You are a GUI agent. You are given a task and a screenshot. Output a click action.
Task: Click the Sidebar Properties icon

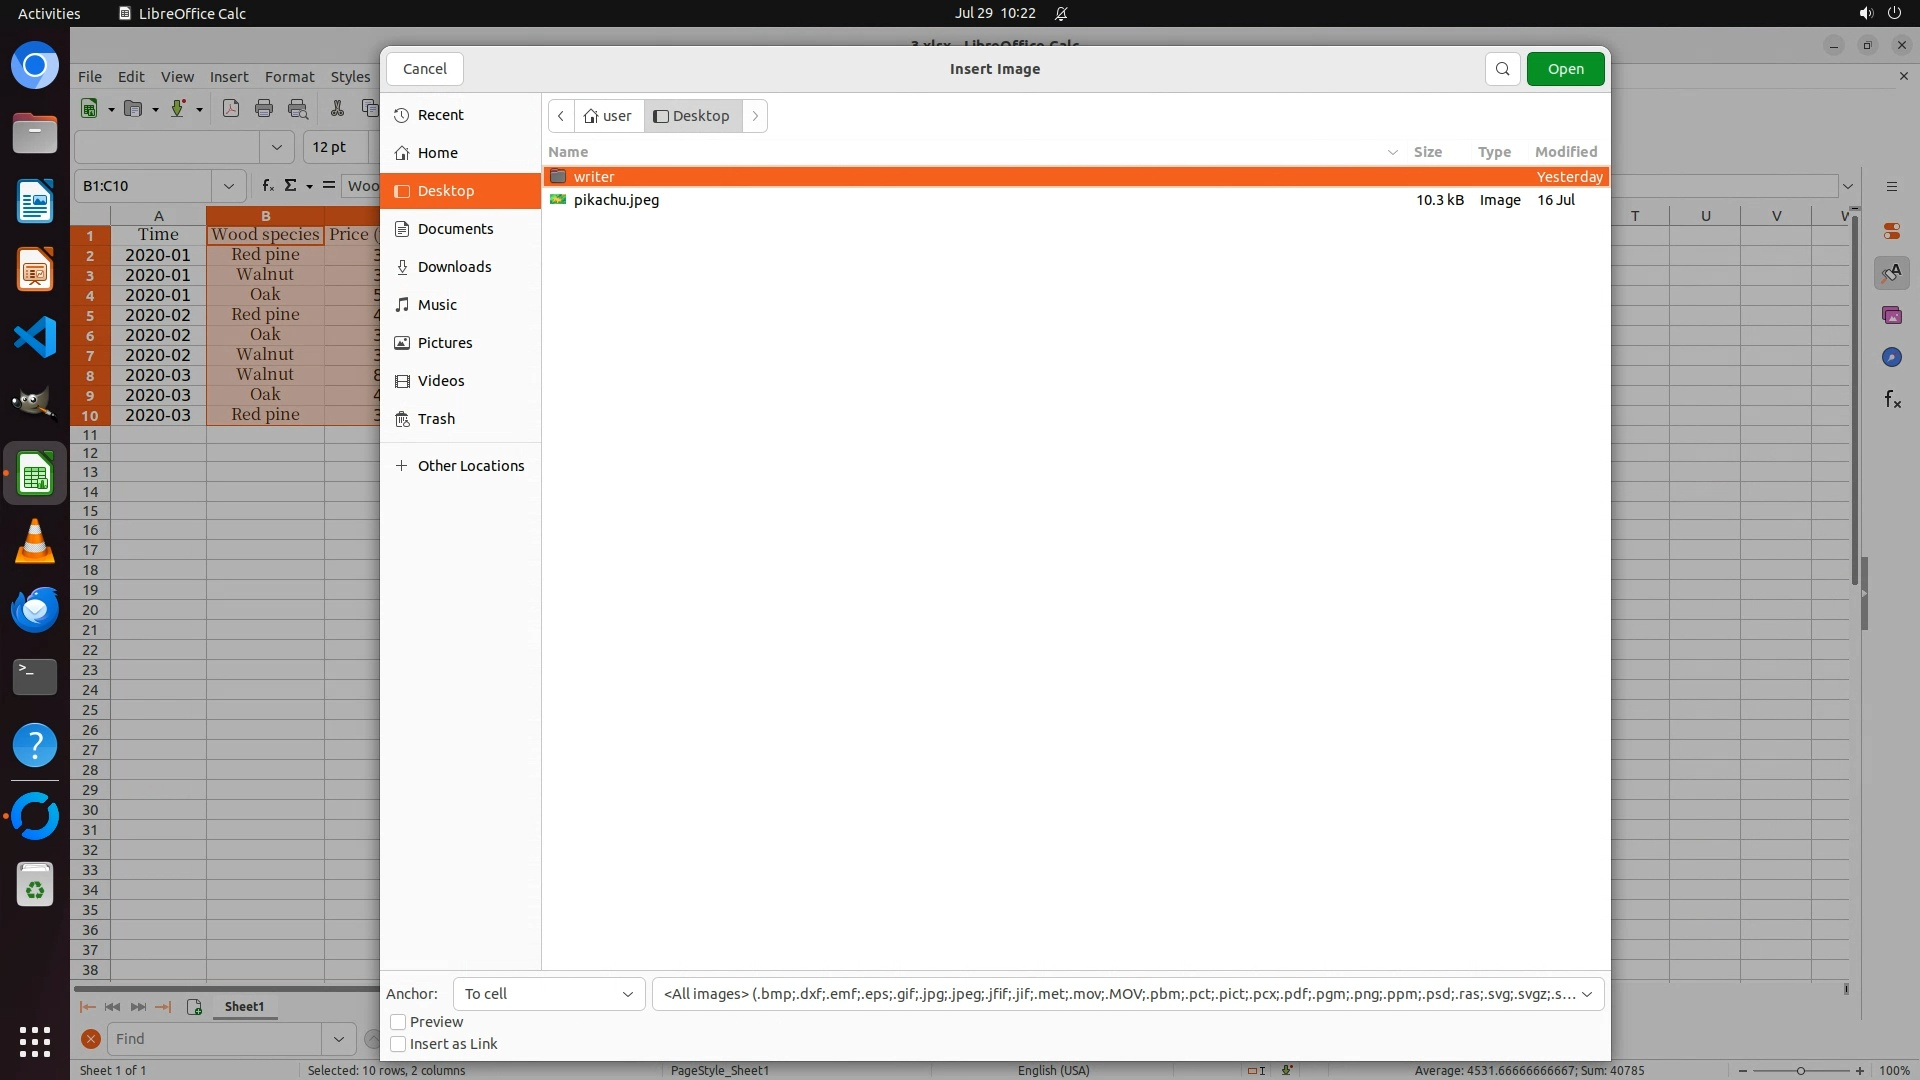coord(1891,231)
